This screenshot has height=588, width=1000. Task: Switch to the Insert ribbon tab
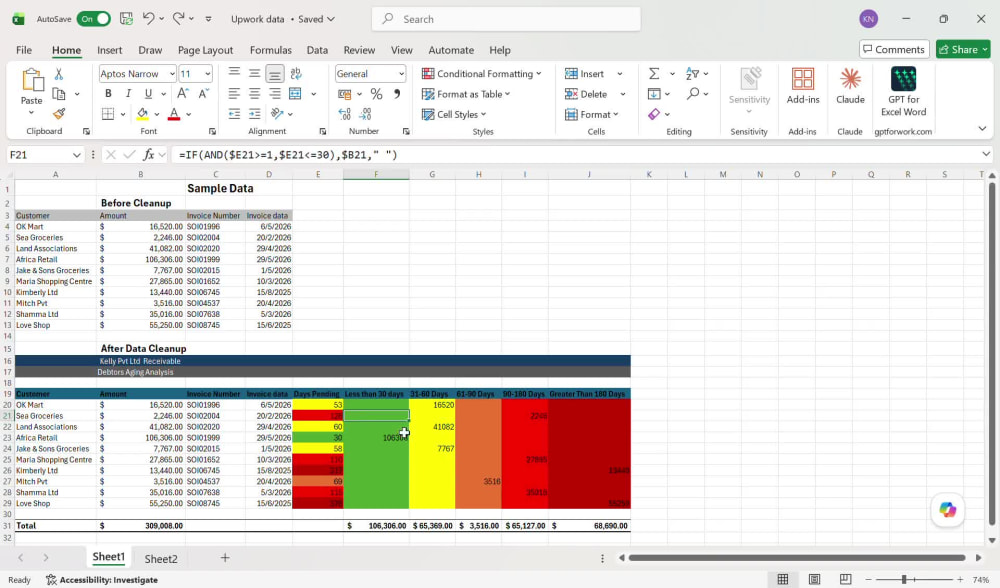tap(110, 50)
